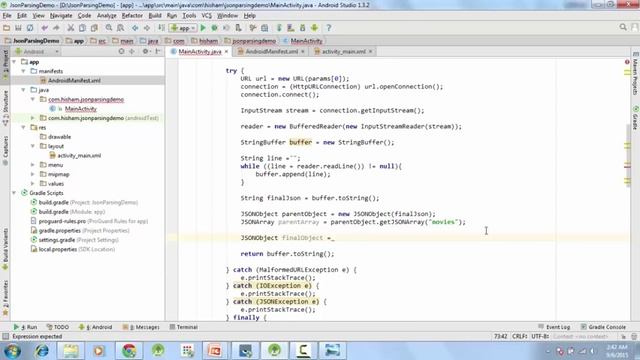Open the Messages tool window button
This screenshot has height=360, width=640.
pyautogui.click(x=141, y=327)
